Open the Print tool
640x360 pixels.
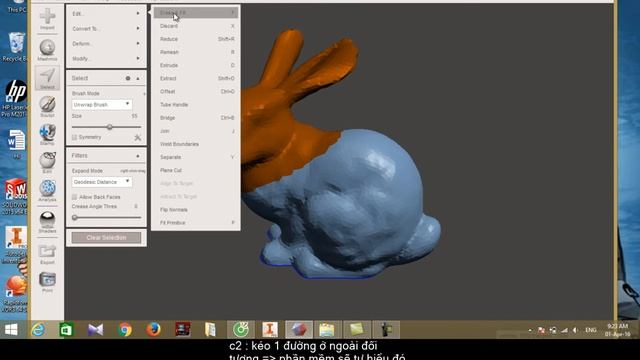[x=47, y=282]
